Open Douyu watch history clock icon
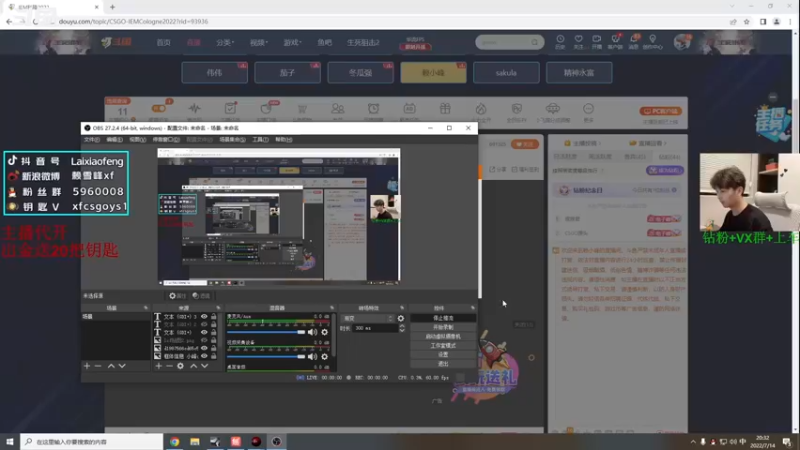 point(560,39)
